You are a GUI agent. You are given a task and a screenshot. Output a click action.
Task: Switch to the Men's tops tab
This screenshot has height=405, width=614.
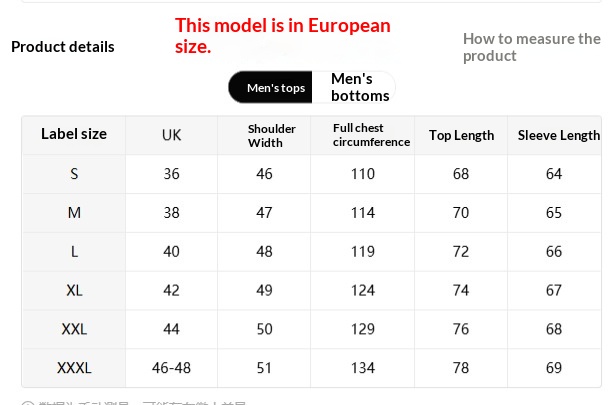[x=275, y=88]
